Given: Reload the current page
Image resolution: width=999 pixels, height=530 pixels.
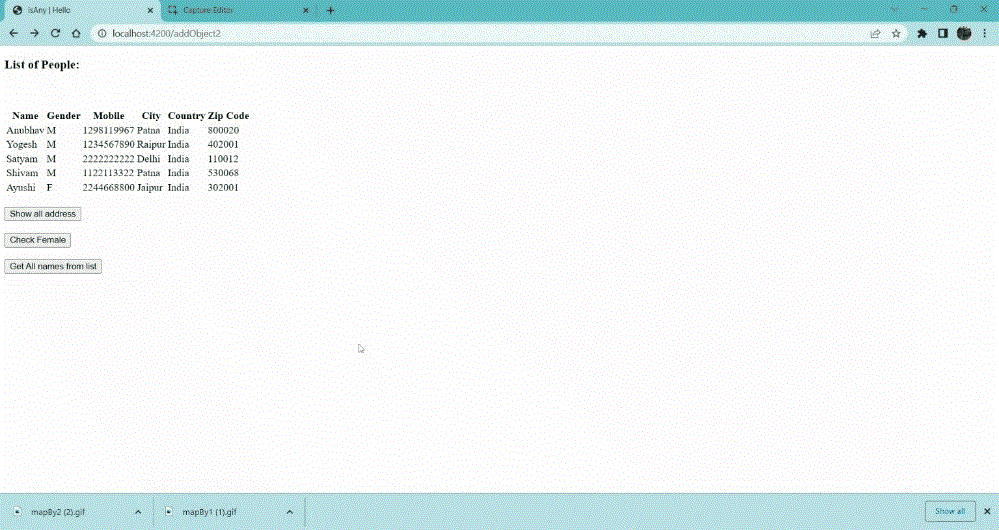Looking at the screenshot, I should click(x=55, y=33).
